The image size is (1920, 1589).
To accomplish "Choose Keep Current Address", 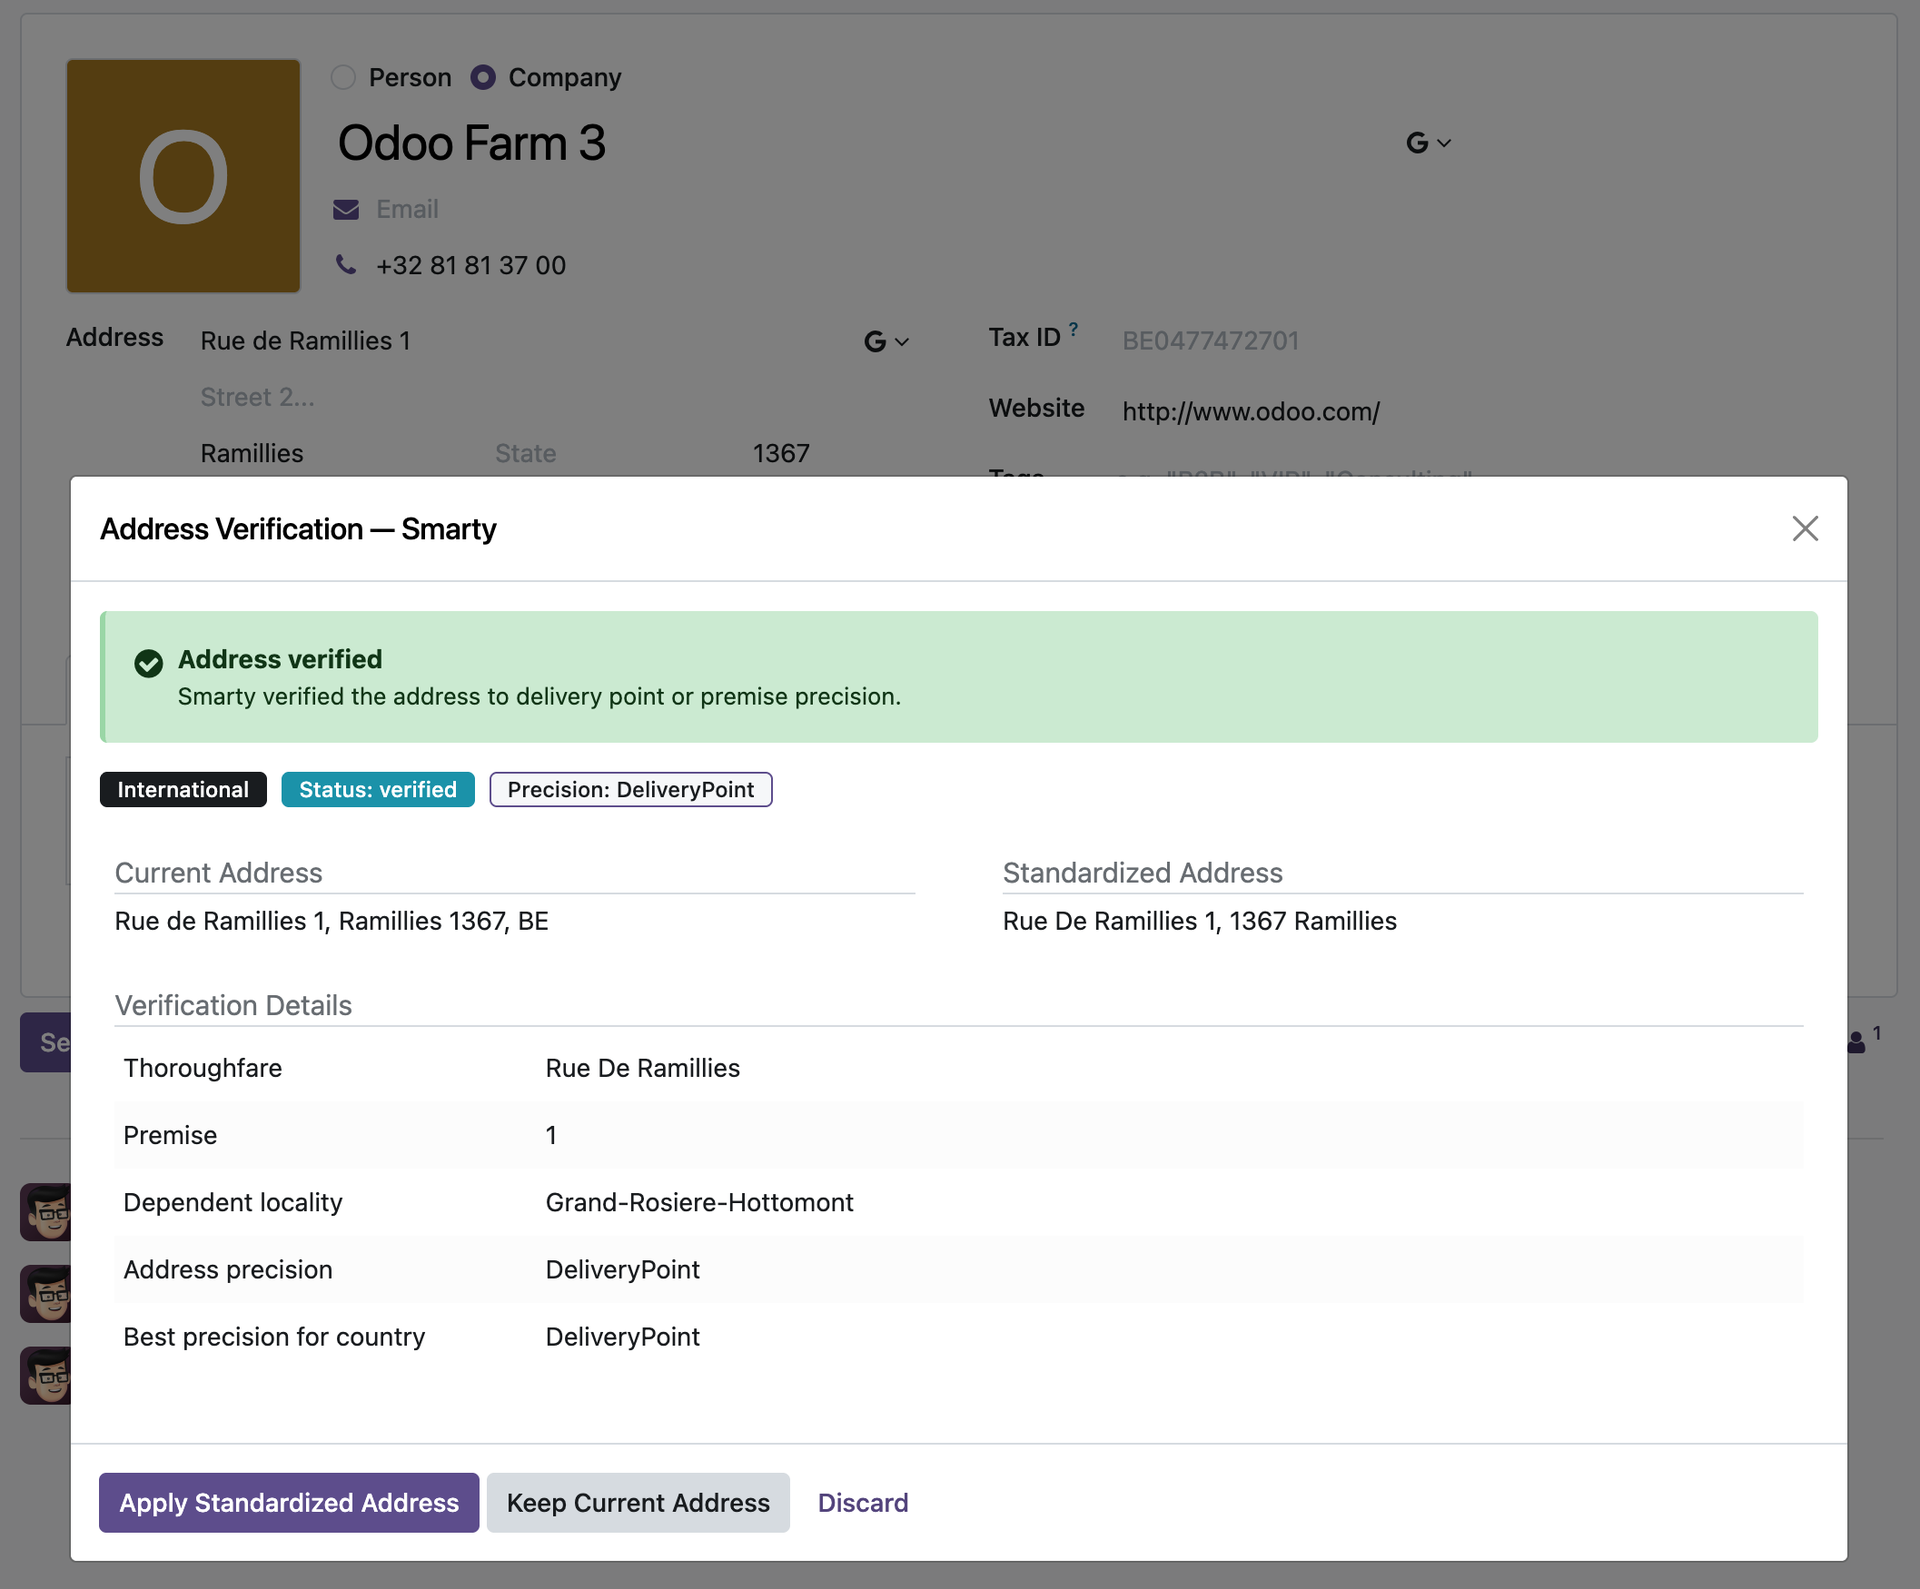I will coord(638,1502).
